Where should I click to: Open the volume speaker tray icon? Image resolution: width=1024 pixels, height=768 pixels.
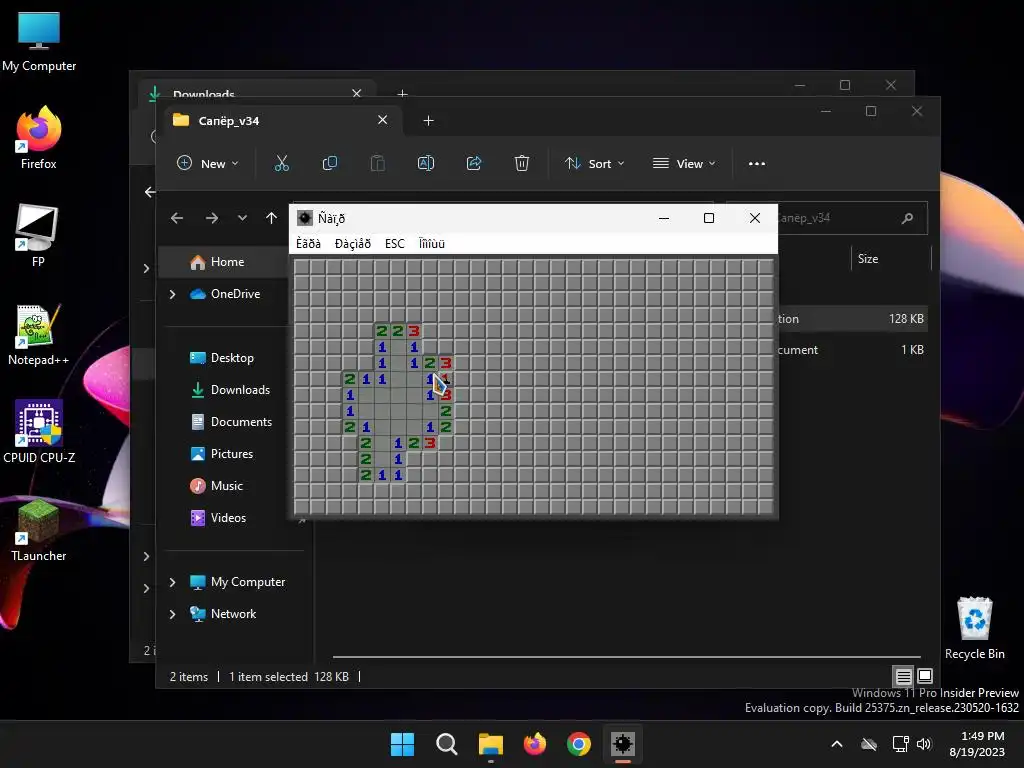(x=923, y=744)
